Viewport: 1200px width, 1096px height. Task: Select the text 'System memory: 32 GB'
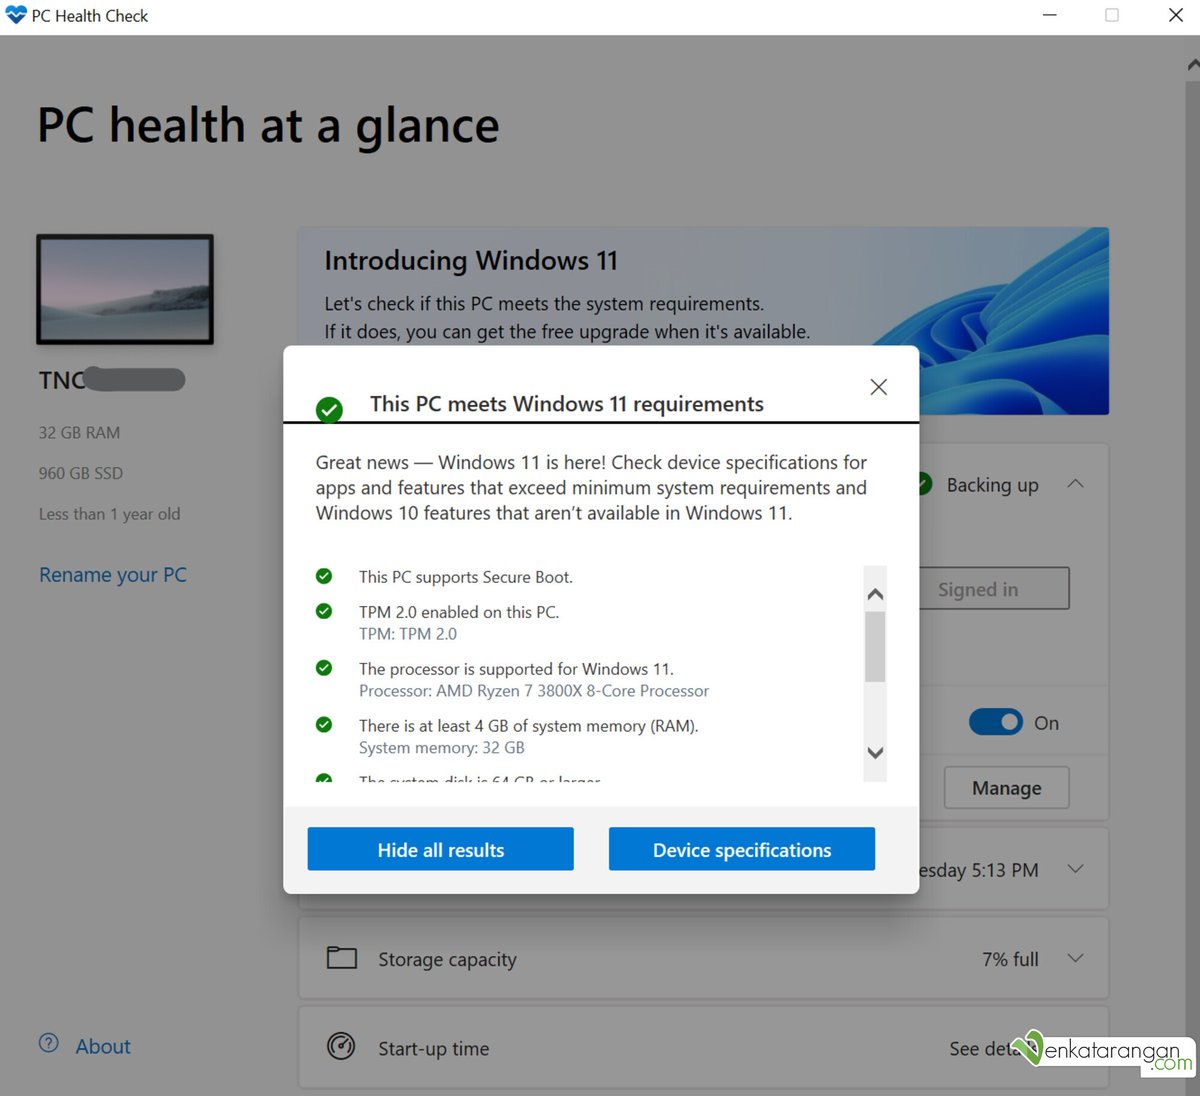442,748
